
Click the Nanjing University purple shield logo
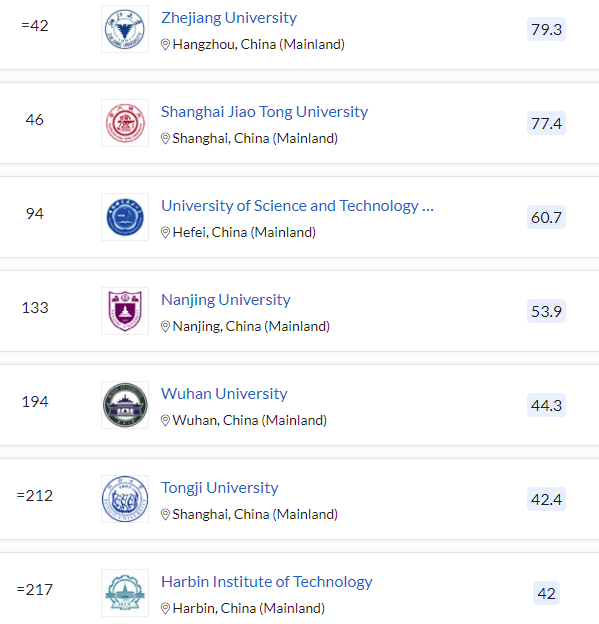(125, 311)
